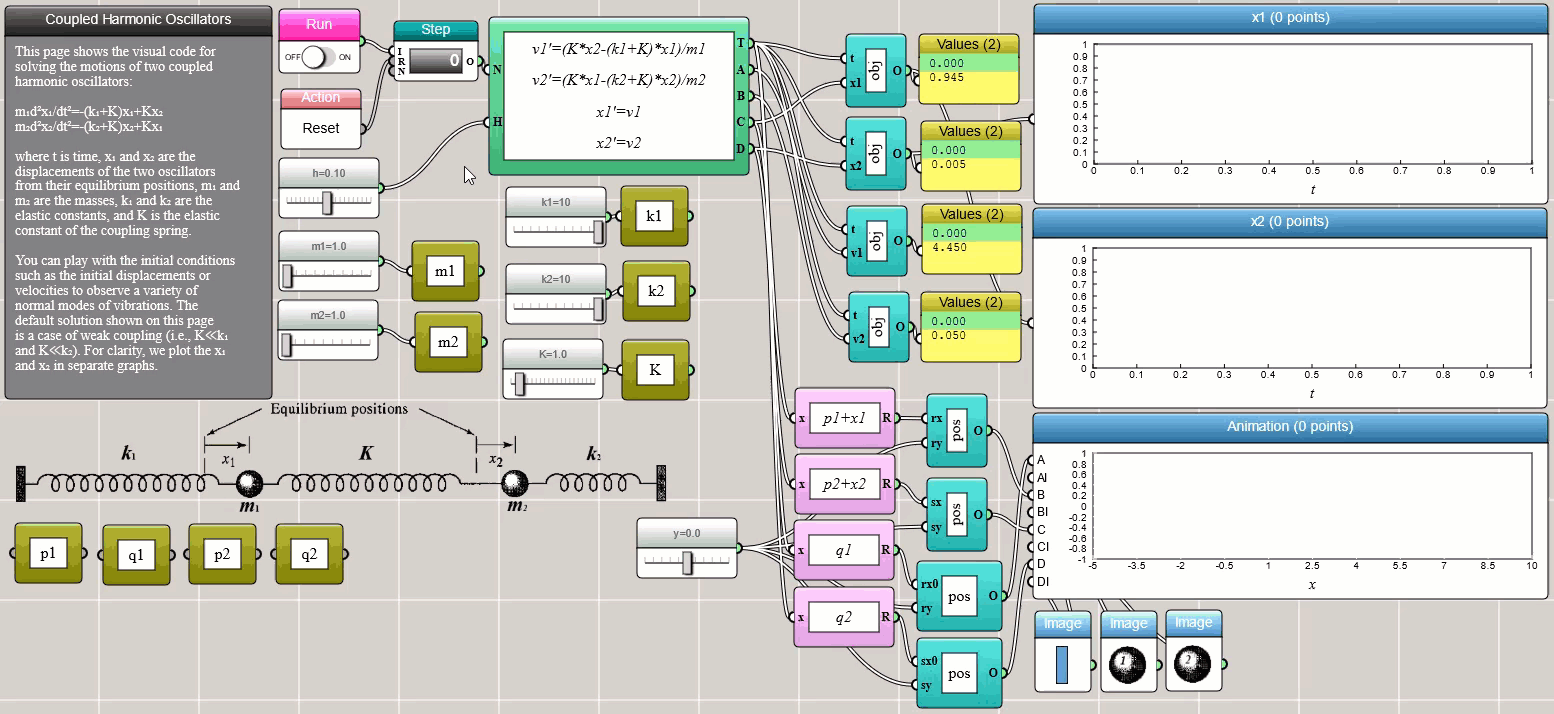The height and width of the screenshot is (714, 1554).
Task: Click the ball 2 Image block
Action: (x=1193, y=652)
